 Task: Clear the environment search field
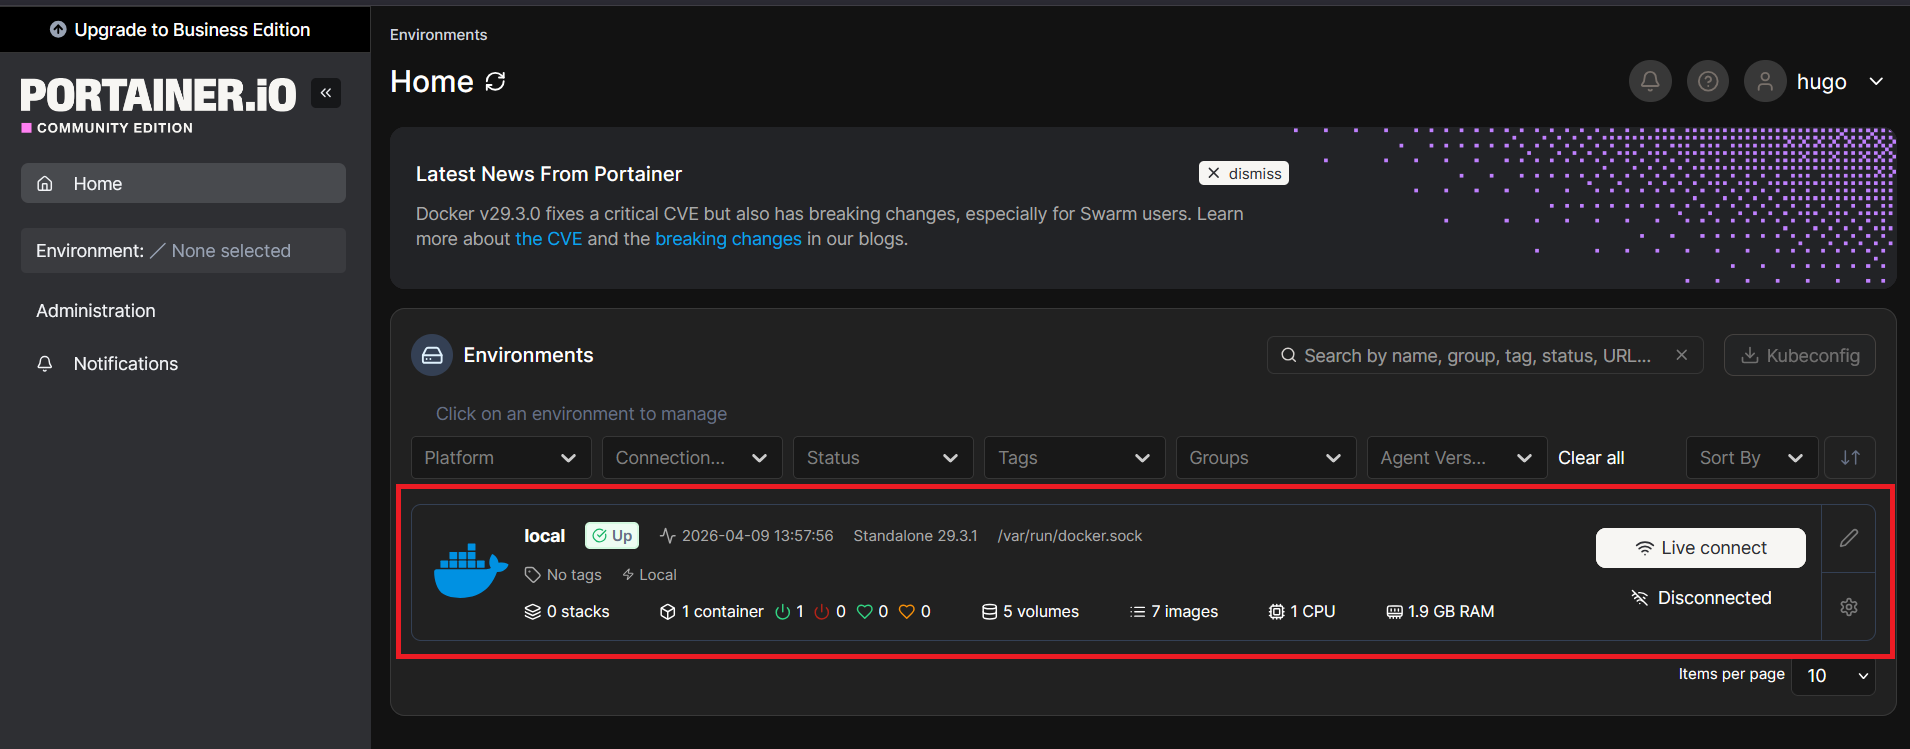click(1682, 355)
